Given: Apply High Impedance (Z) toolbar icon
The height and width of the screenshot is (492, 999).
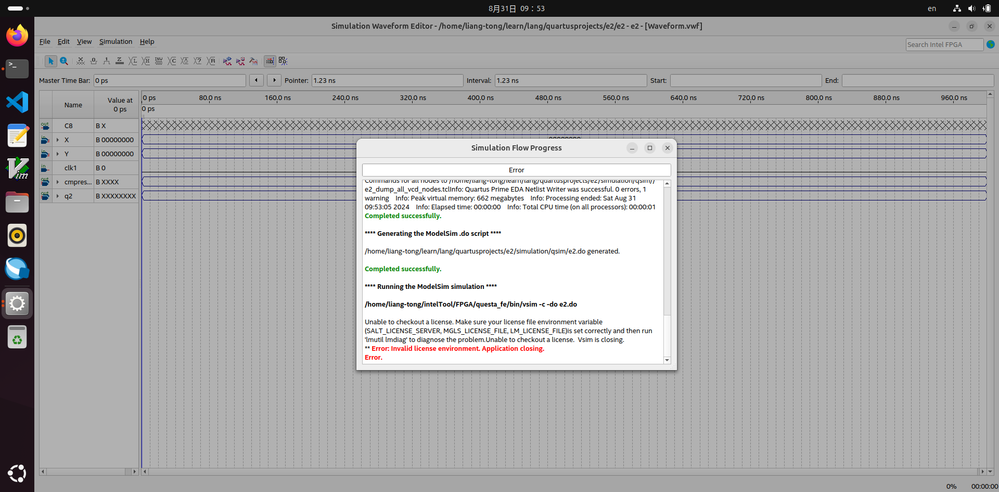Looking at the screenshot, I should click(x=120, y=61).
